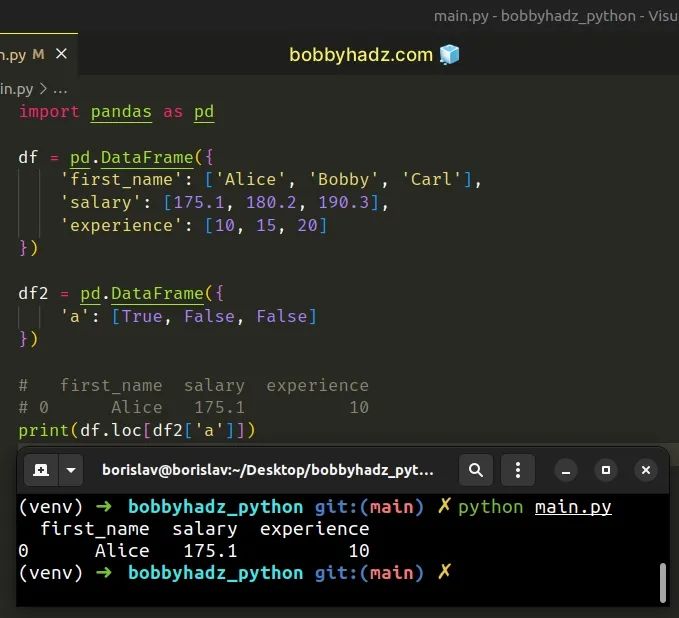This screenshot has height=618, width=679.
Task: Click the 'a' key in df2 dict
Action: pyautogui.click(x=75, y=316)
